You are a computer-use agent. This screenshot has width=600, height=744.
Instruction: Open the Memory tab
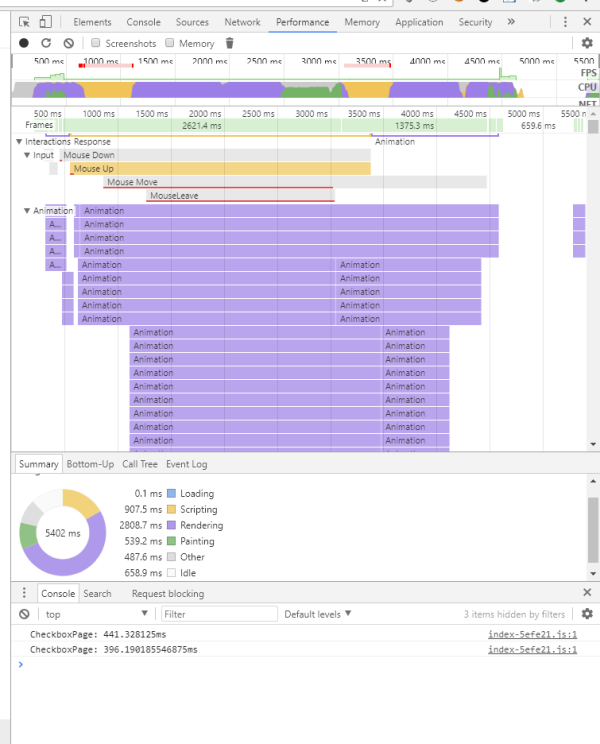coord(362,22)
